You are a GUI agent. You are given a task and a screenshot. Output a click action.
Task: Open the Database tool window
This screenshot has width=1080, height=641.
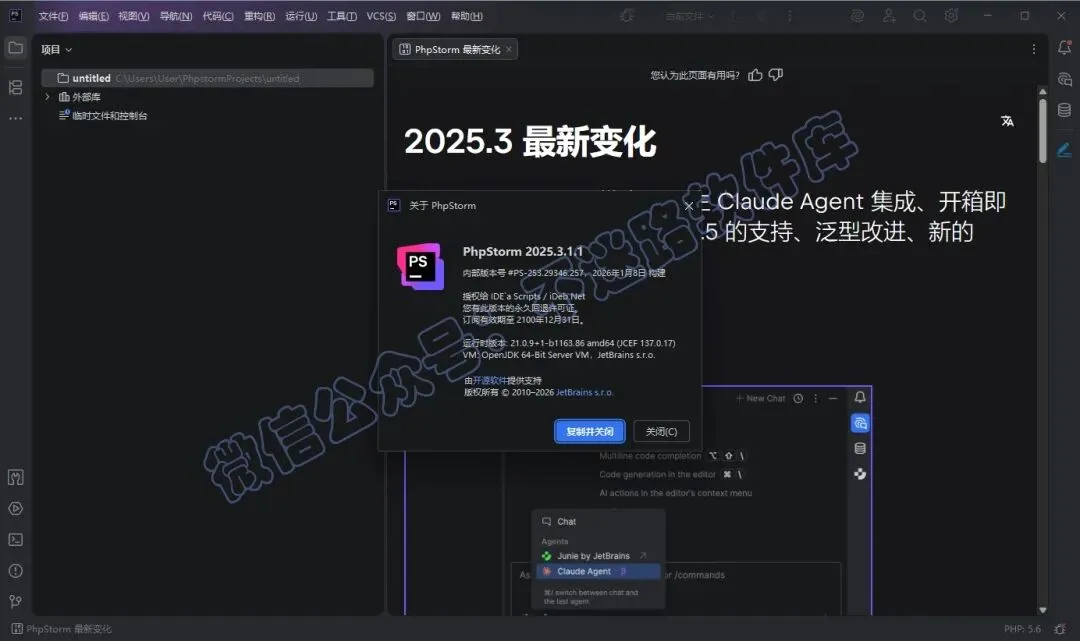[x=1064, y=110]
